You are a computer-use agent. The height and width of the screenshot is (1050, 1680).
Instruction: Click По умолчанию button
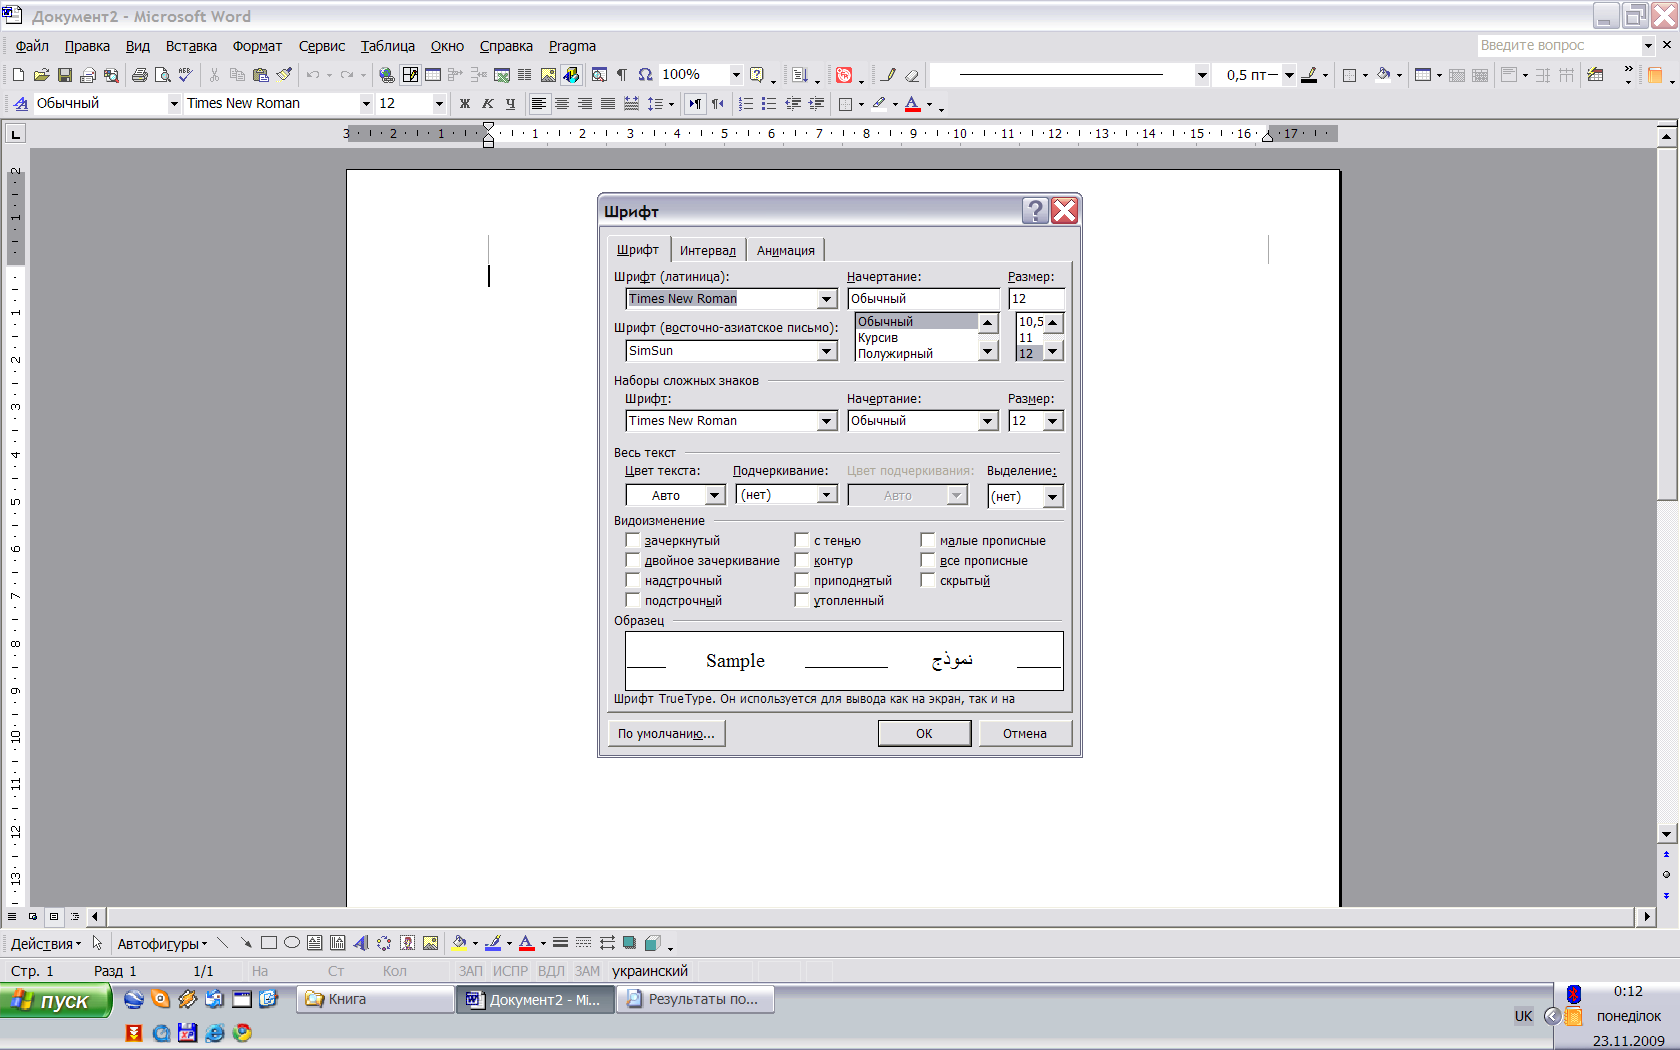(666, 733)
